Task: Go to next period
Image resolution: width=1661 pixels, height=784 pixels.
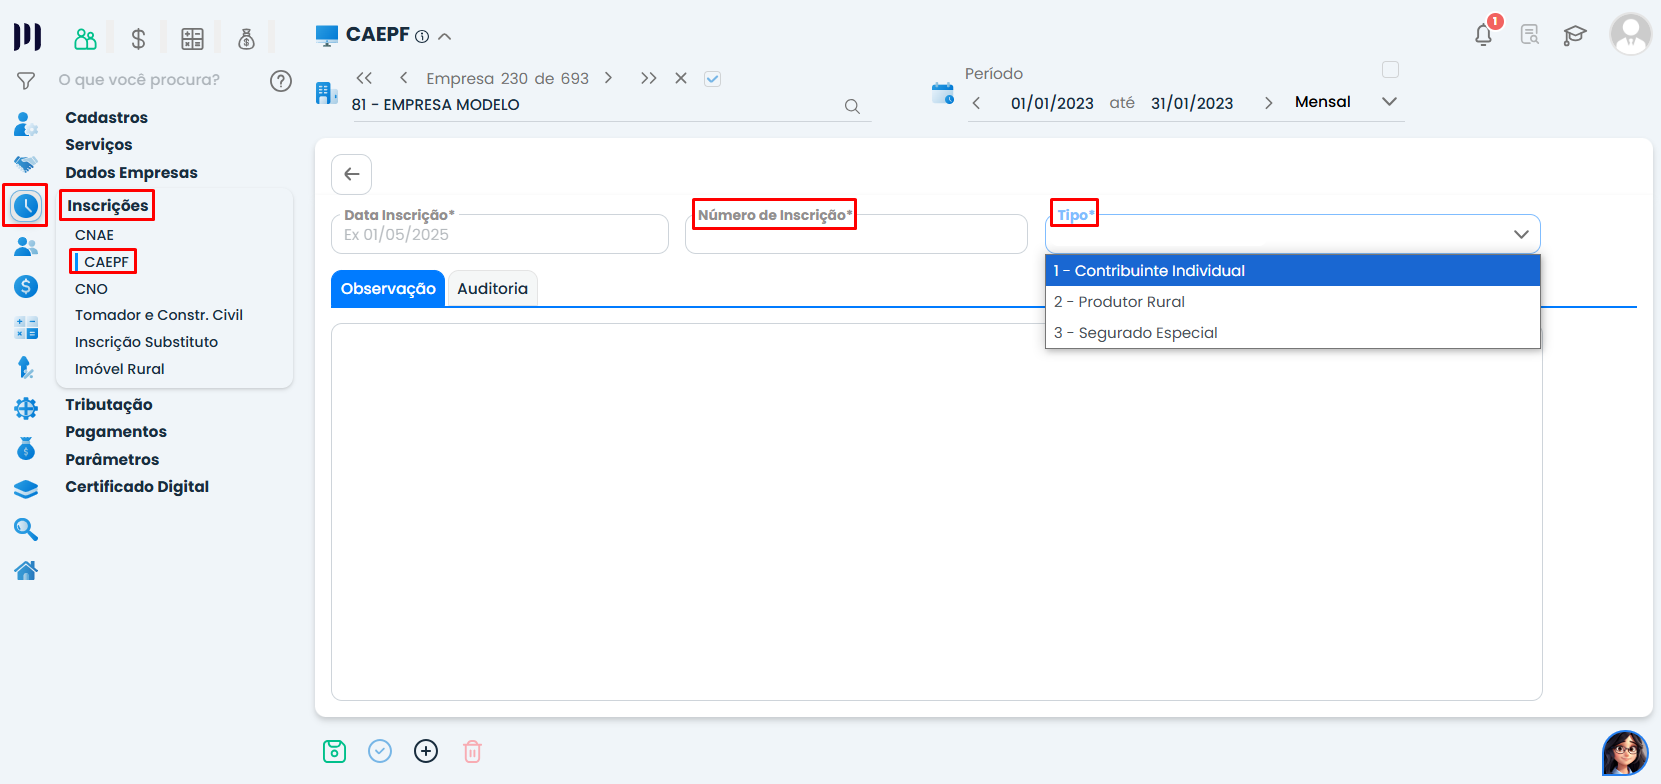Action: click(x=1268, y=103)
